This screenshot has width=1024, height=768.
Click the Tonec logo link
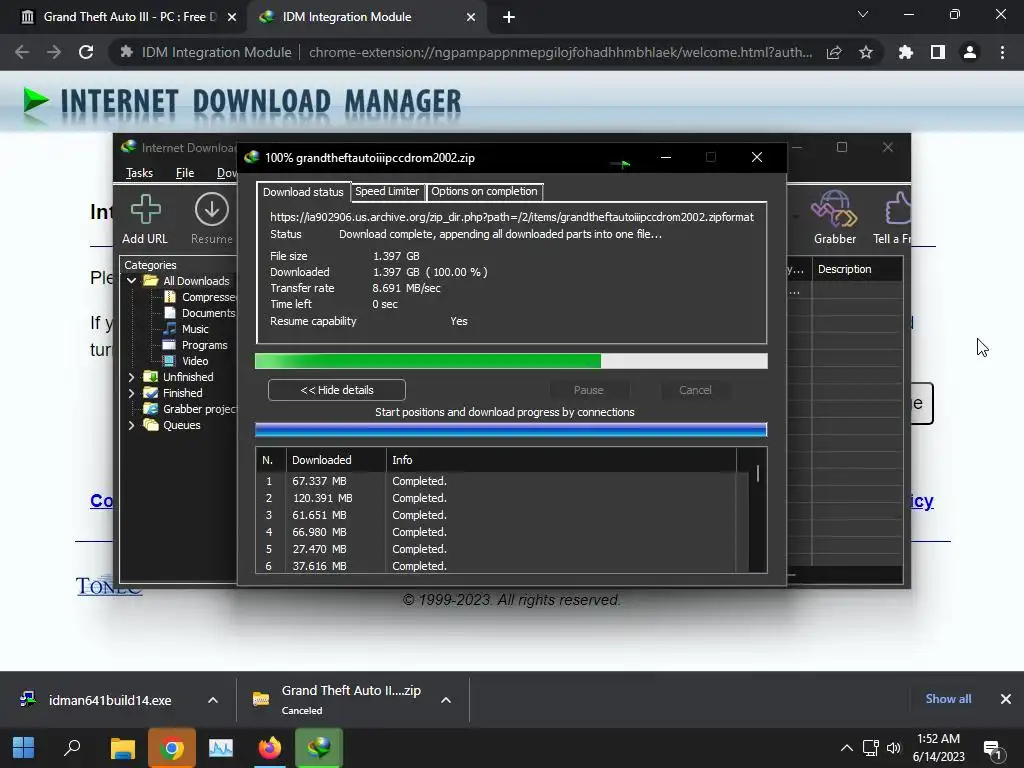click(x=108, y=586)
